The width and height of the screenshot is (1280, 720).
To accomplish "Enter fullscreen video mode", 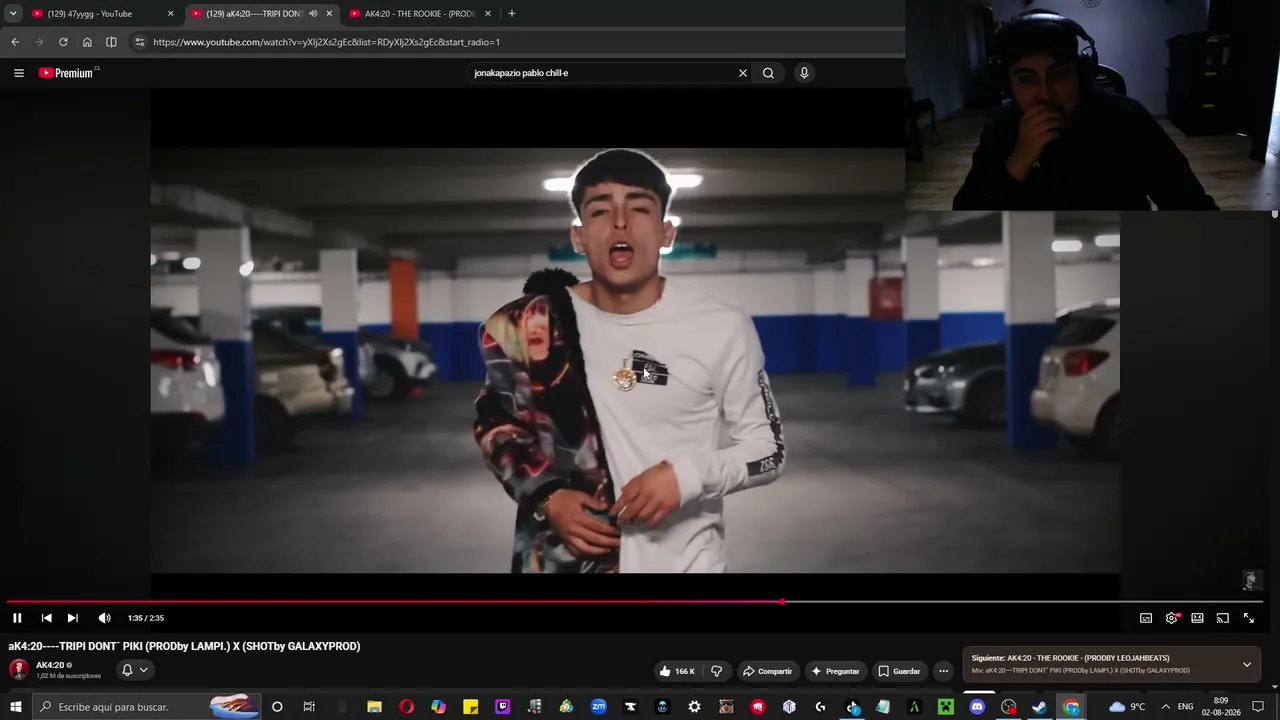I will click(x=1248, y=618).
